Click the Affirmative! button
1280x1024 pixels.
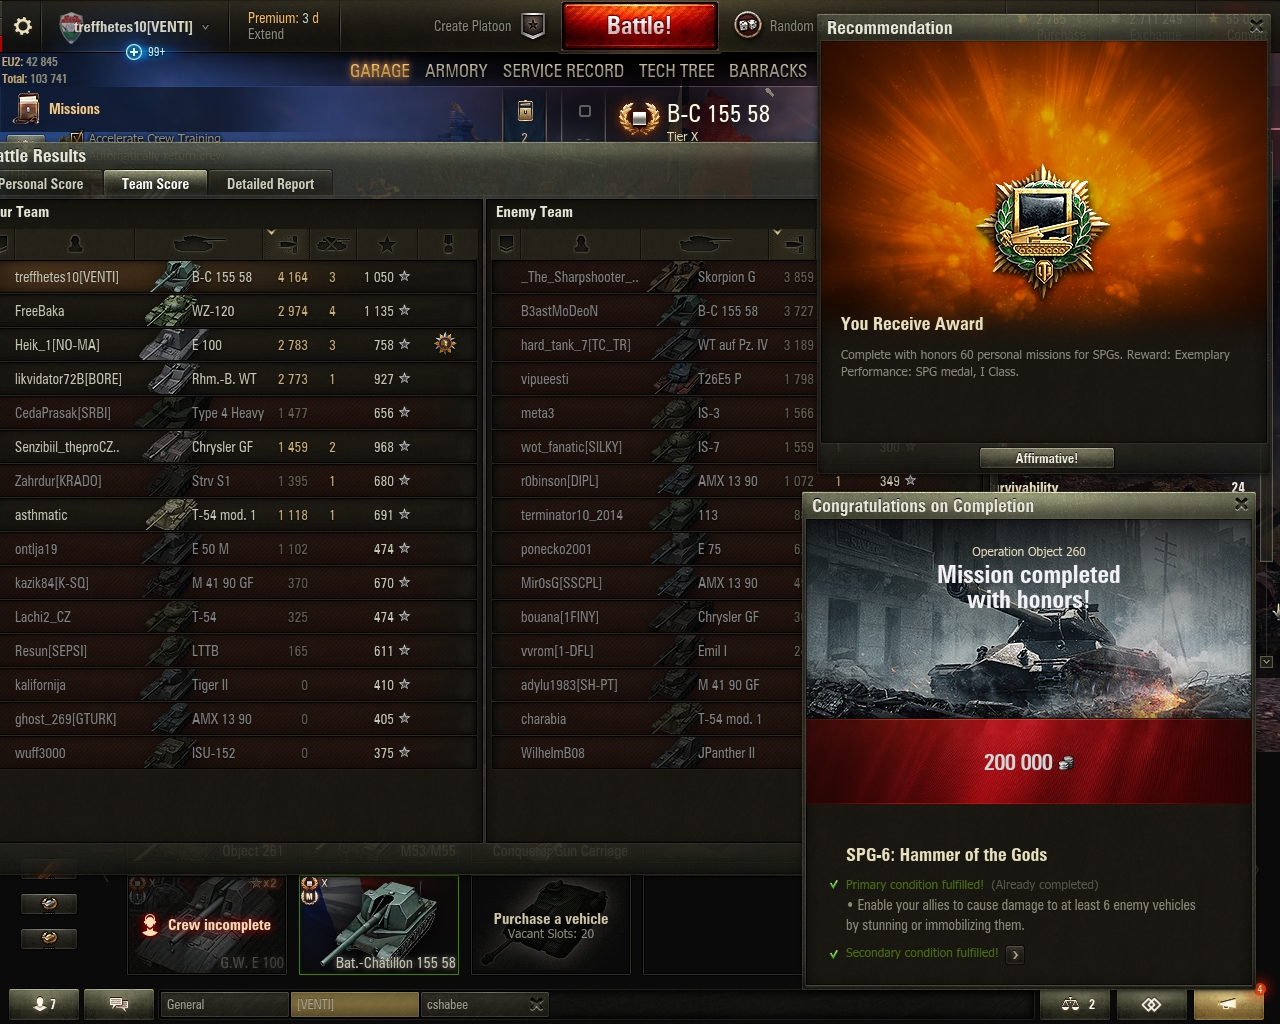[1046, 458]
